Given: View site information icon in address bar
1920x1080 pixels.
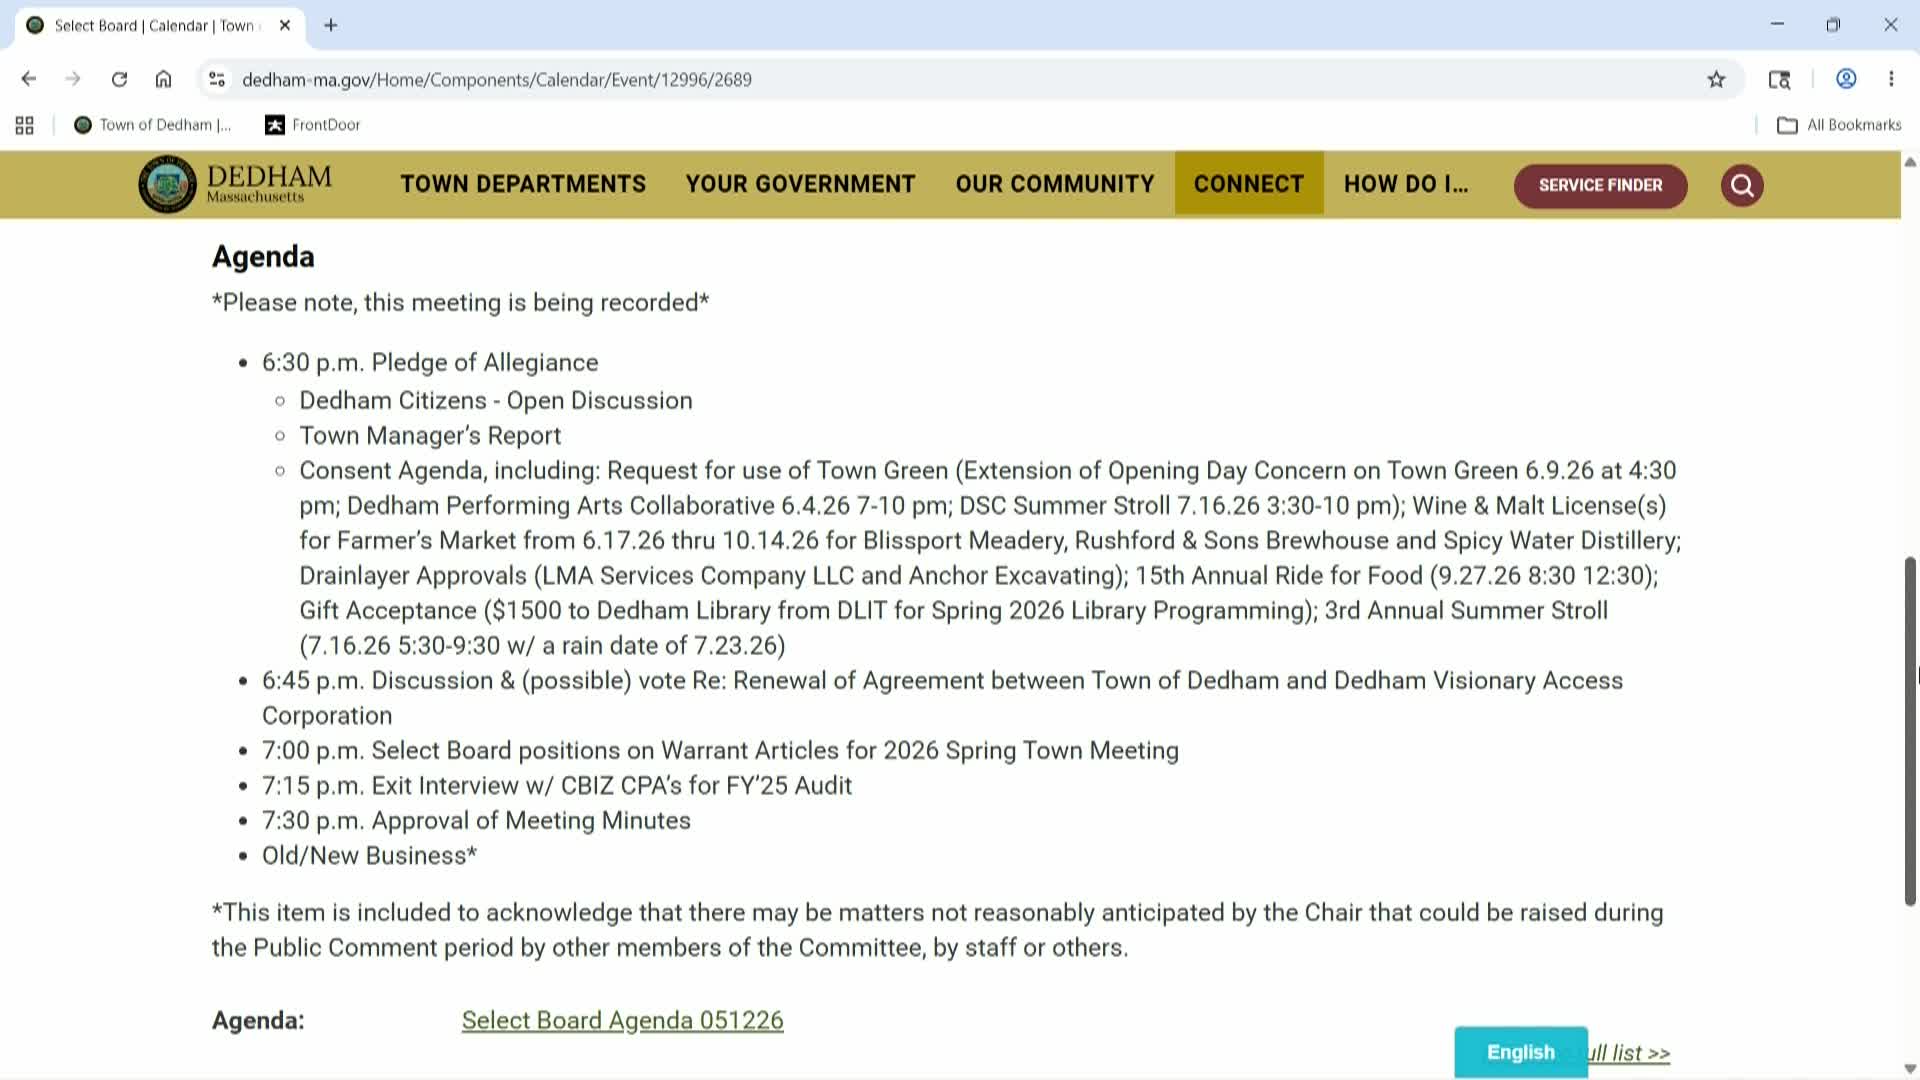Looking at the screenshot, I should point(217,79).
